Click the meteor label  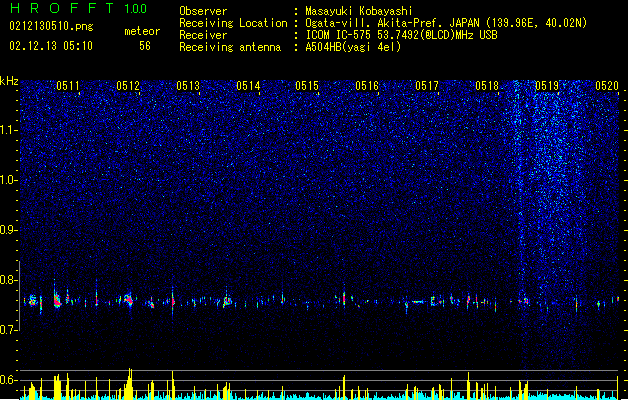tap(142, 31)
